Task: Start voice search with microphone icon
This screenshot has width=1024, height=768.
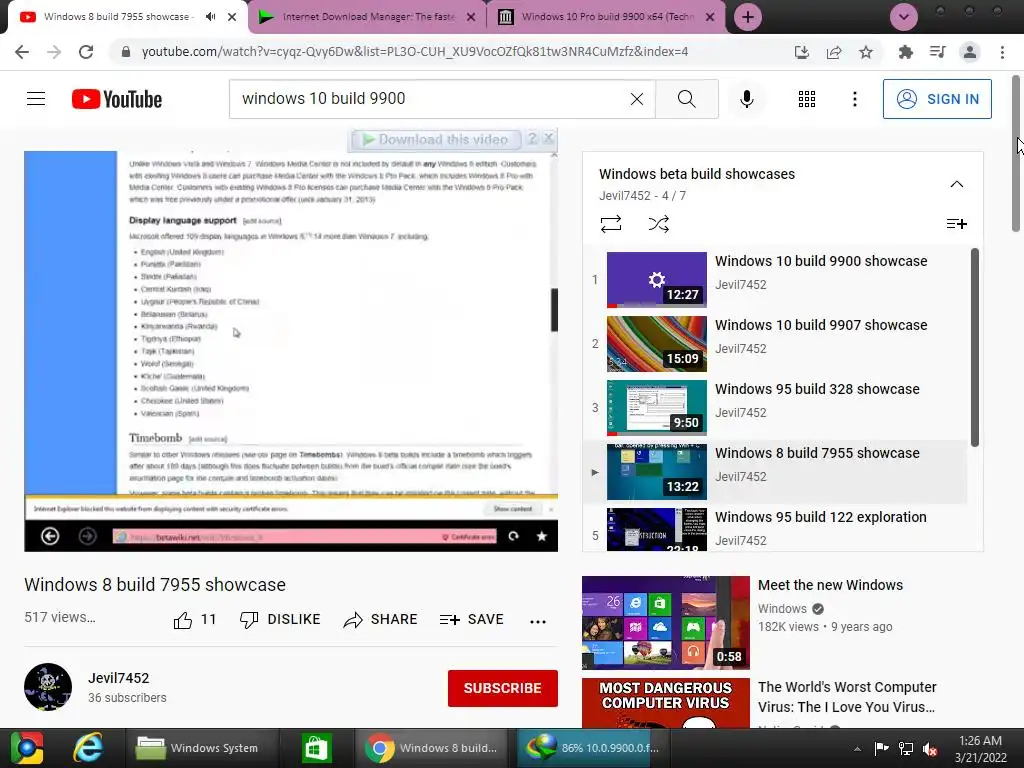Action: pyautogui.click(x=746, y=99)
